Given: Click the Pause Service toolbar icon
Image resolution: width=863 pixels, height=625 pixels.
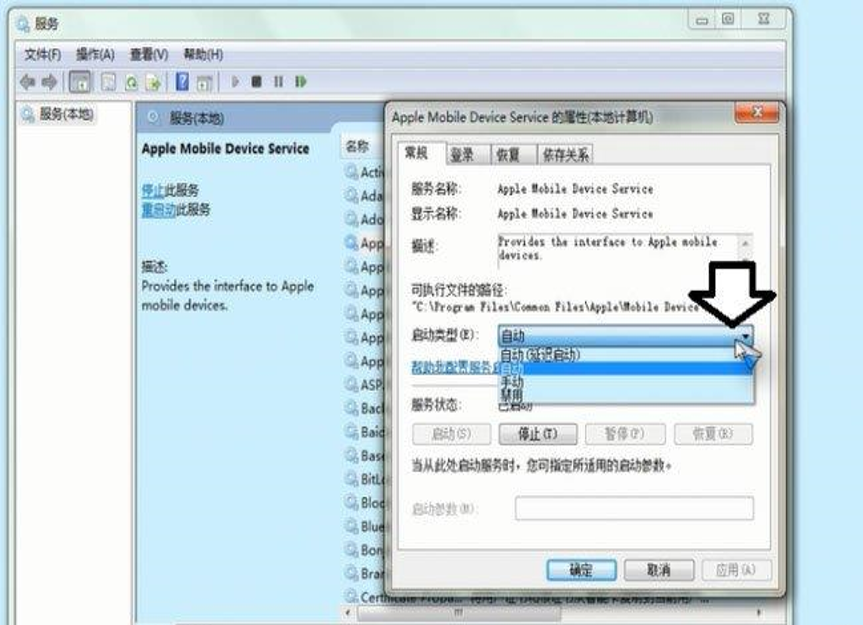Looking at the screenshot, I should coord(278,82).
